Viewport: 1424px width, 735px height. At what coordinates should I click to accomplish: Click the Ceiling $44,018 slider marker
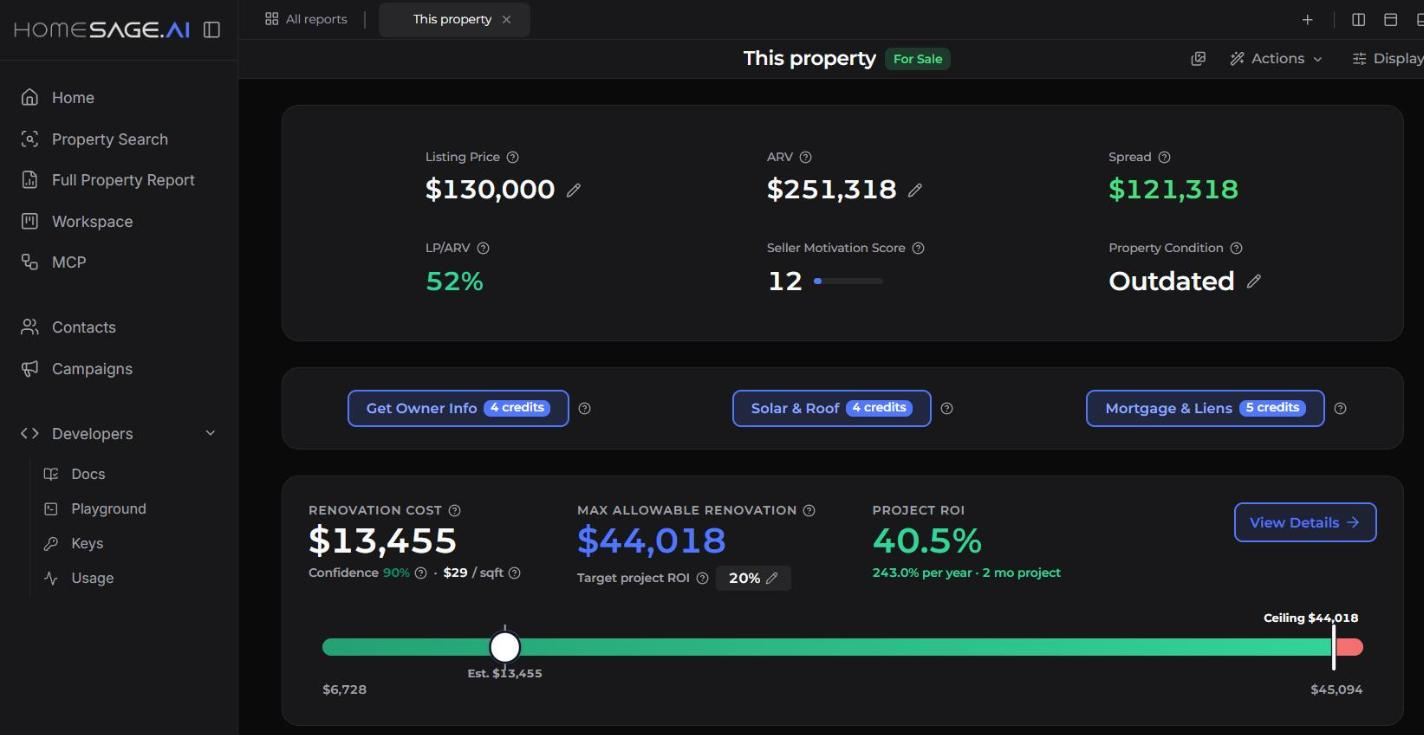[x=1333, y=645]
